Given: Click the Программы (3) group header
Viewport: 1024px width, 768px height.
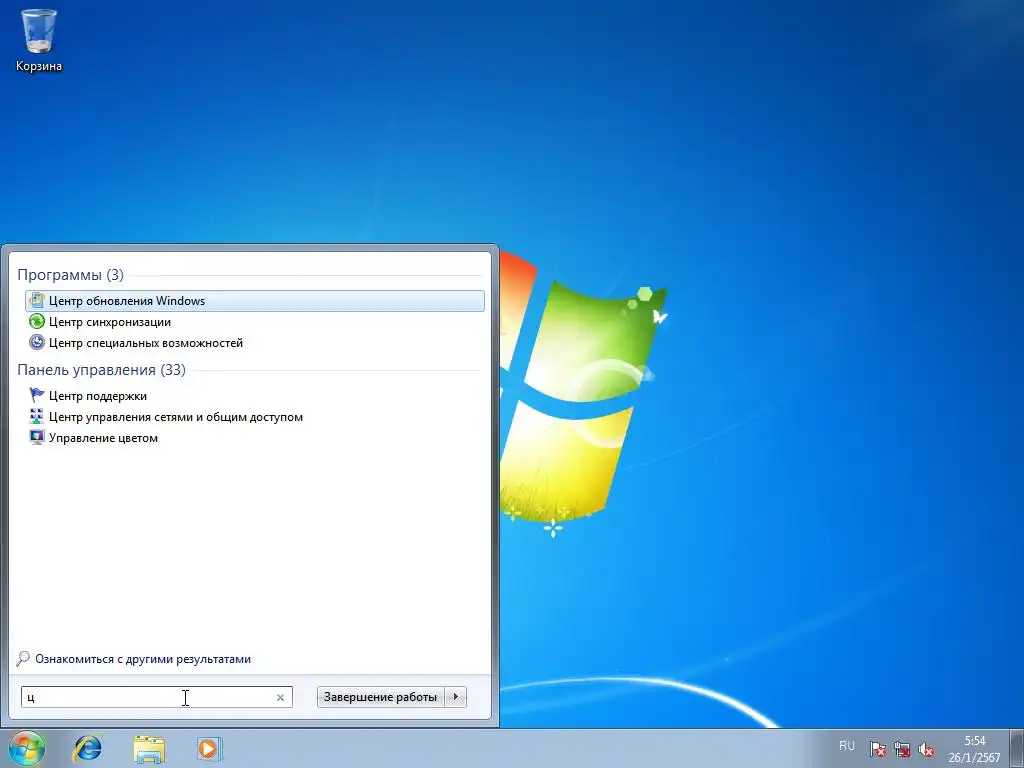Looking at the screenshot, I should (x=71, y=275).
